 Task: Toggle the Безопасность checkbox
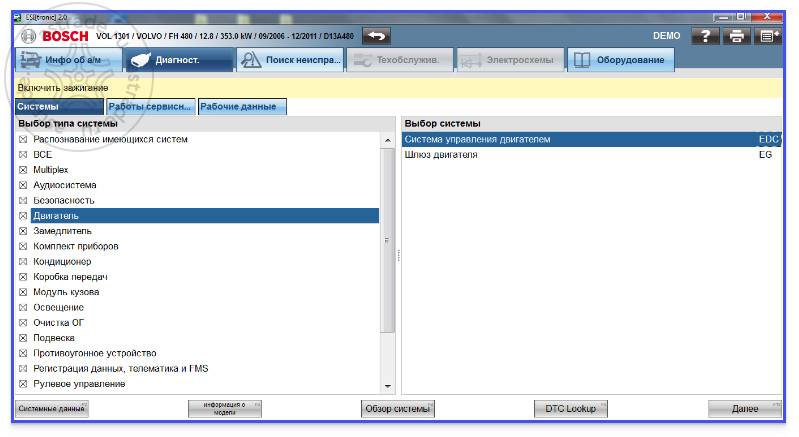point(23,201)
